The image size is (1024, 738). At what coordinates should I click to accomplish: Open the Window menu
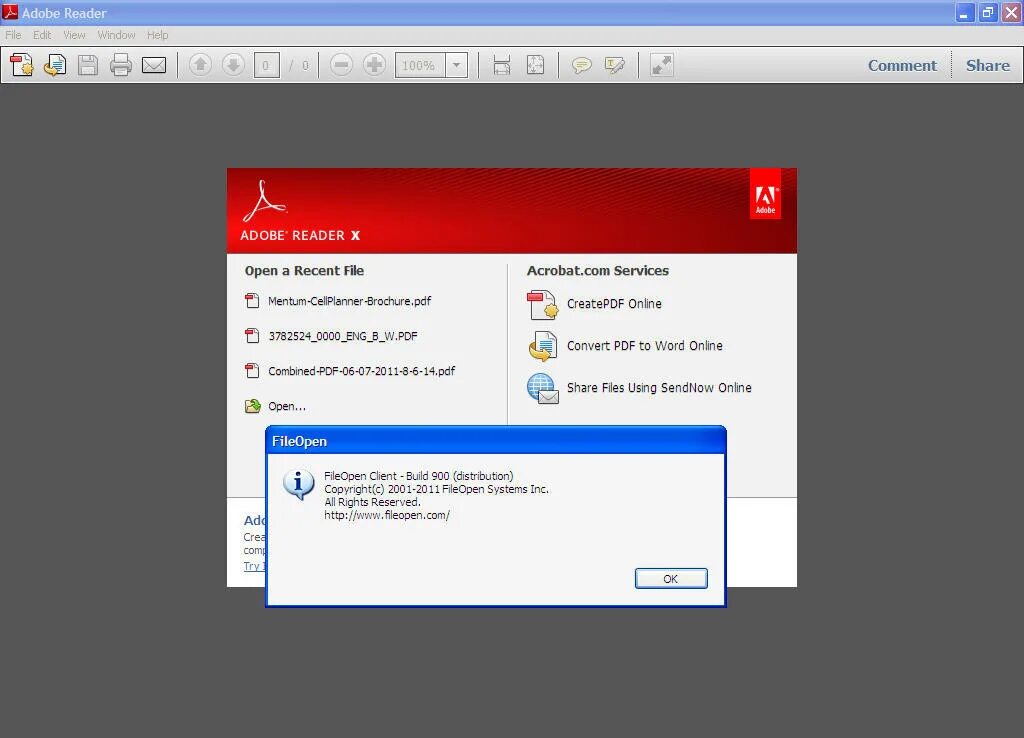click(x=116, y=35)
